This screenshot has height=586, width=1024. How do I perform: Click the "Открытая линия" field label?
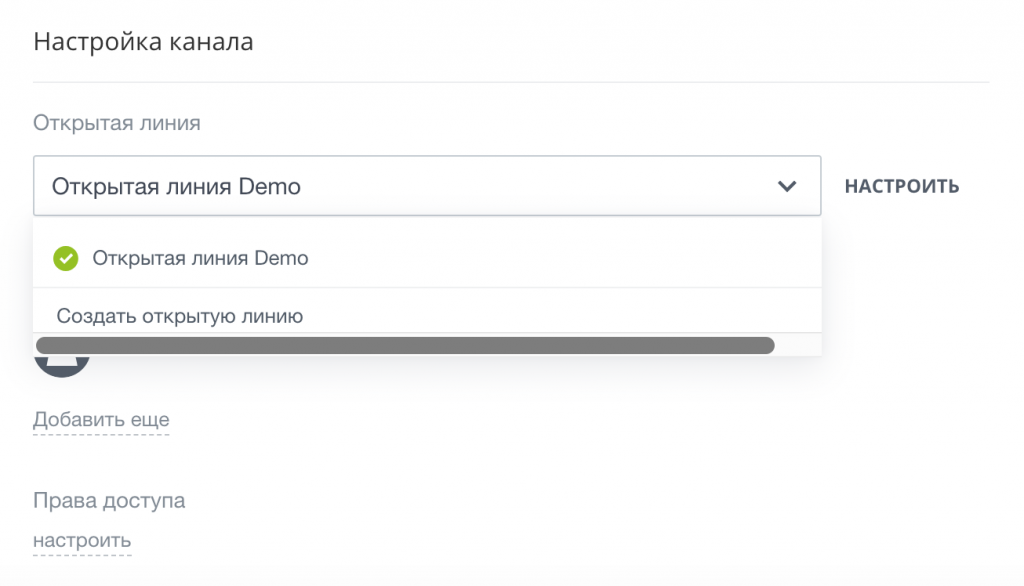point(117,123)
